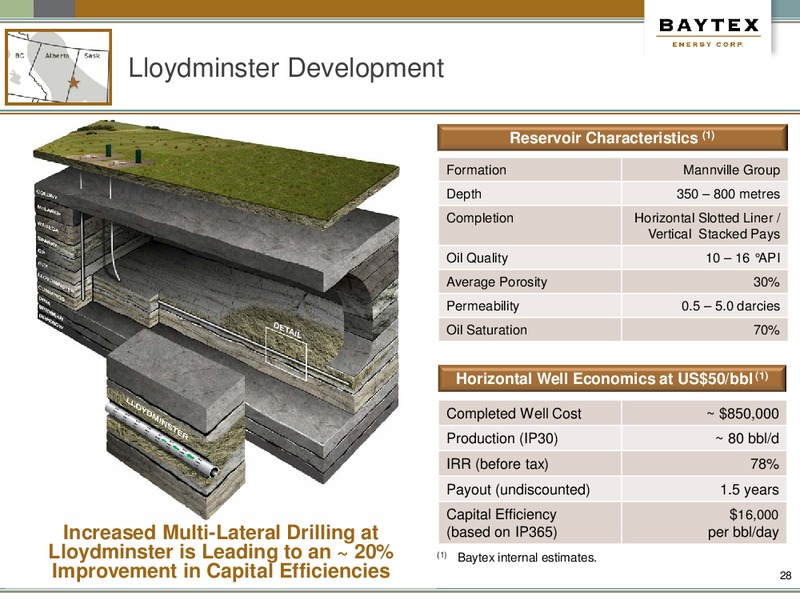Image resolution: width=800 pixels, height=600 pixels.
Task: Click the Baytex Energy Corp logo
Action: tap(708, 32)
